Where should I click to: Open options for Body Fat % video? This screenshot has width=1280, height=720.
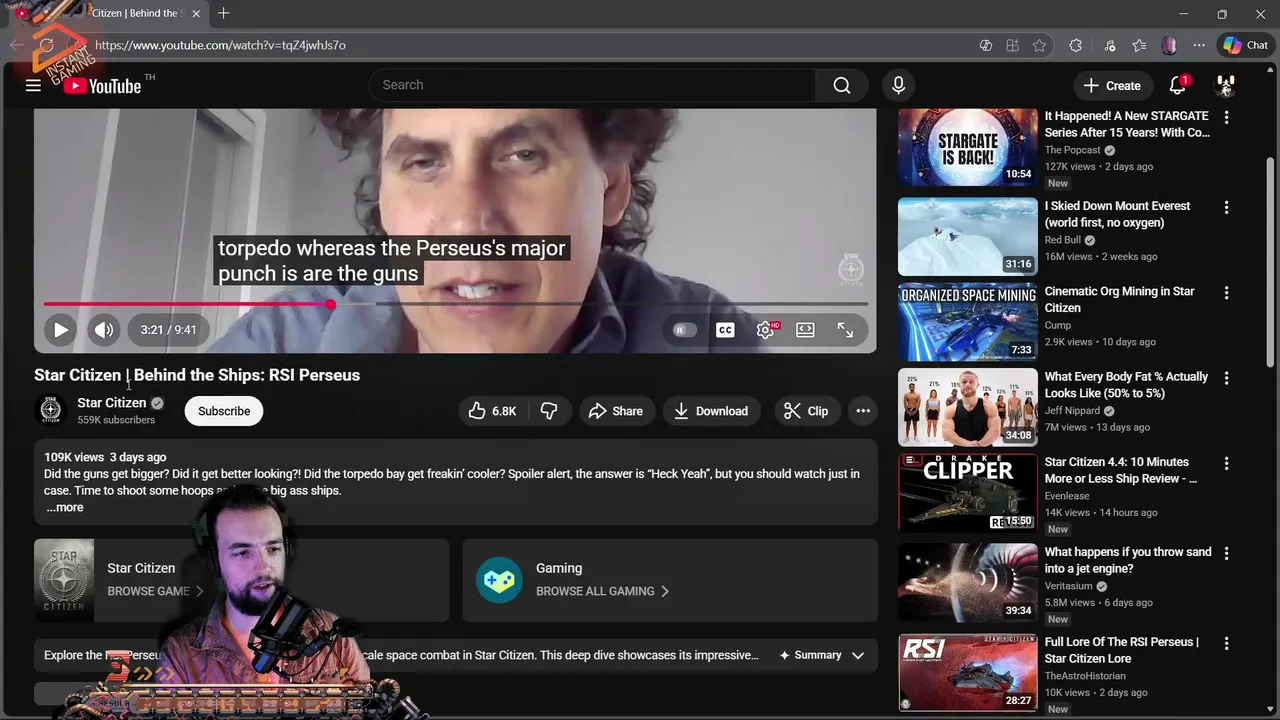coord(1226,379)
